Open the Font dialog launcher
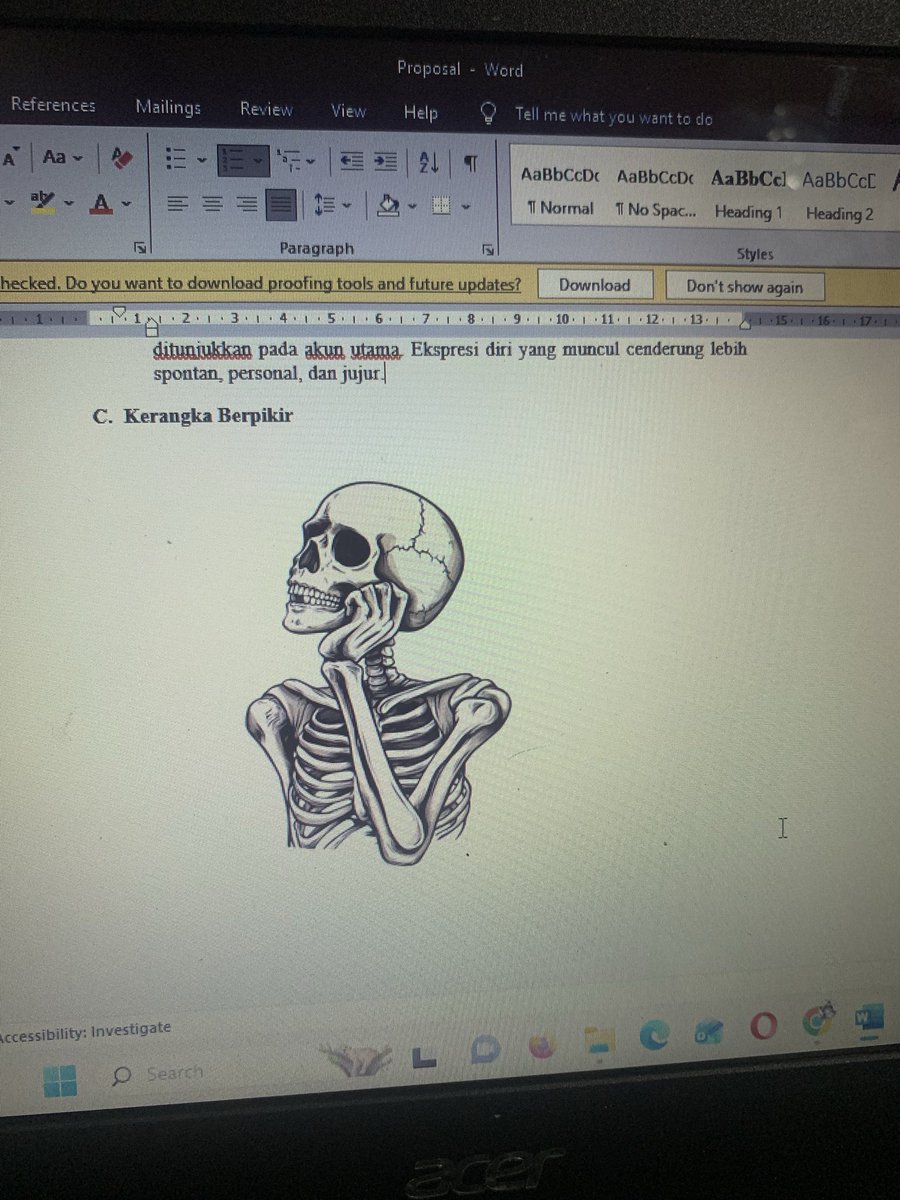This screenshot has width=900, height=1200. [140, 246]
